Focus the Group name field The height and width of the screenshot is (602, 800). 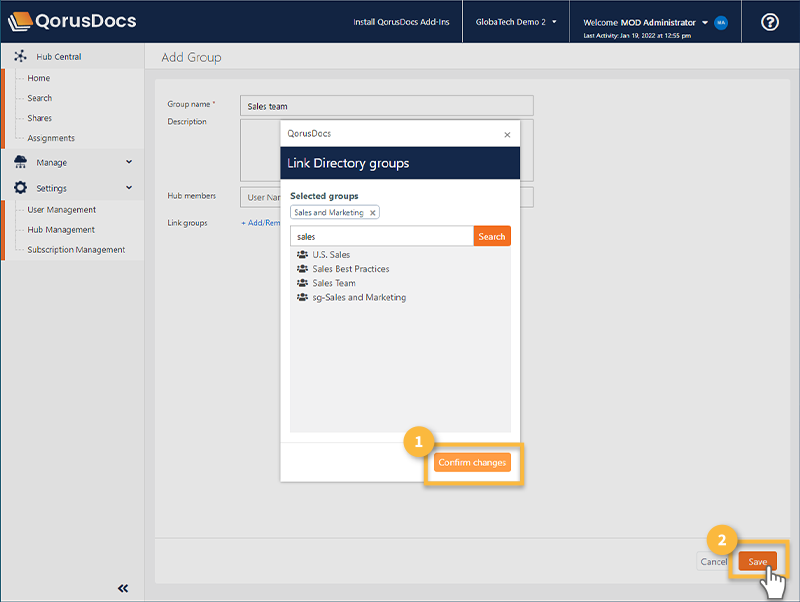click(387, 106)
